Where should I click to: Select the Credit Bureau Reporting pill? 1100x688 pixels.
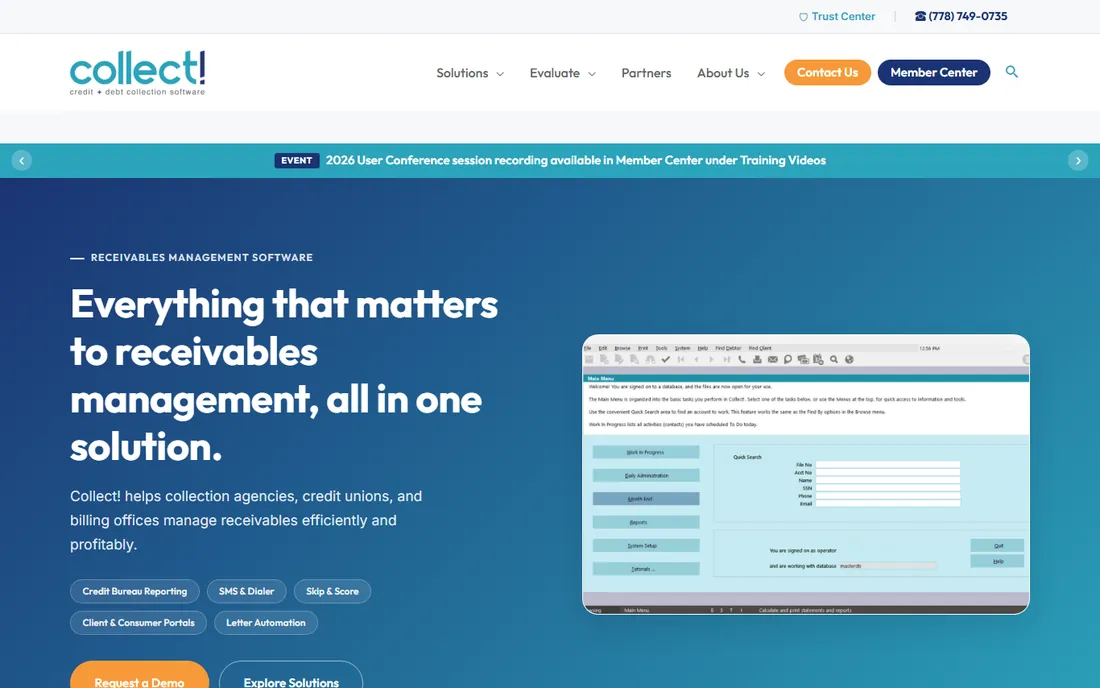[135, 591]
